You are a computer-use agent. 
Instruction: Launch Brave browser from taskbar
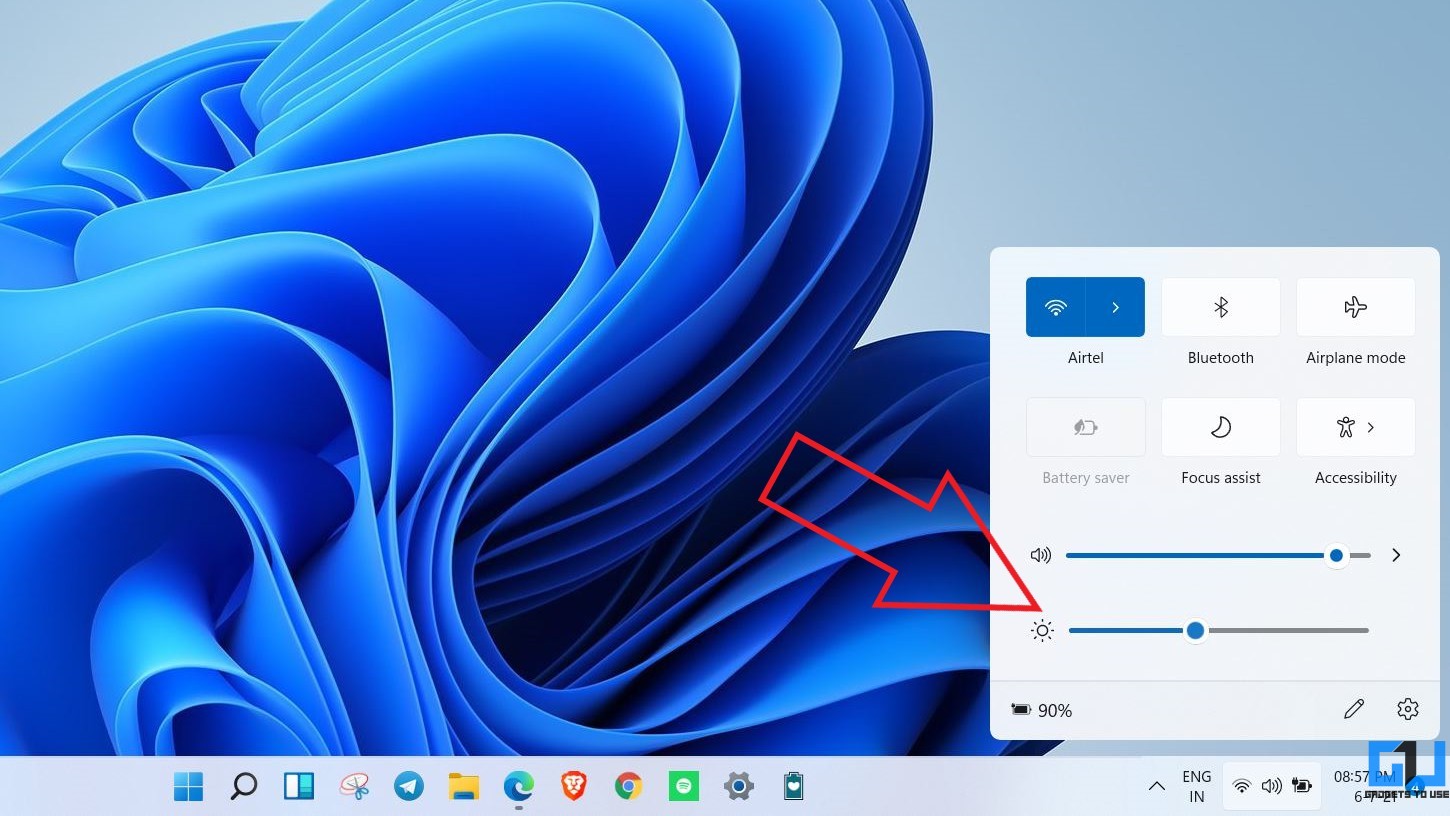[x=573, y=787]
